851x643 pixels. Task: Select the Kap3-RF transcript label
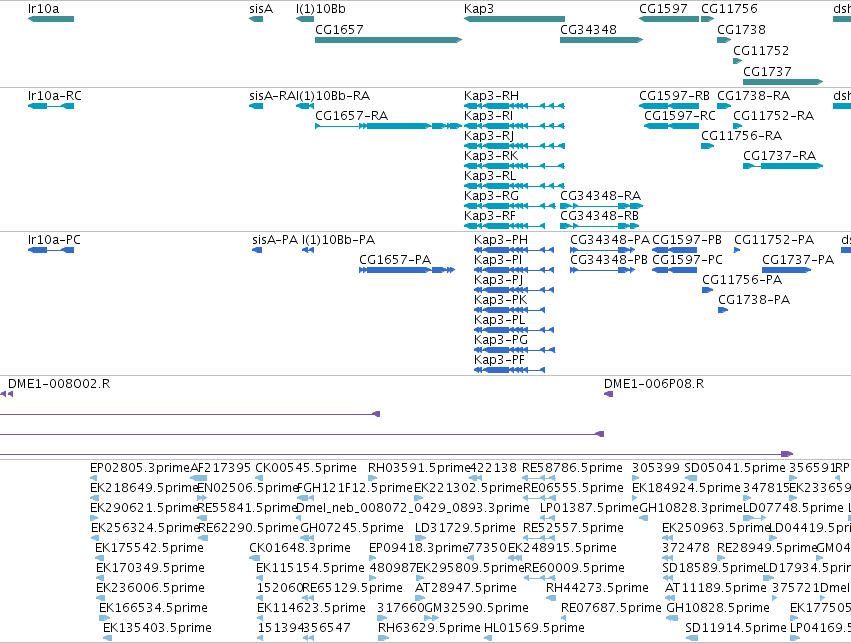[490, 215]
